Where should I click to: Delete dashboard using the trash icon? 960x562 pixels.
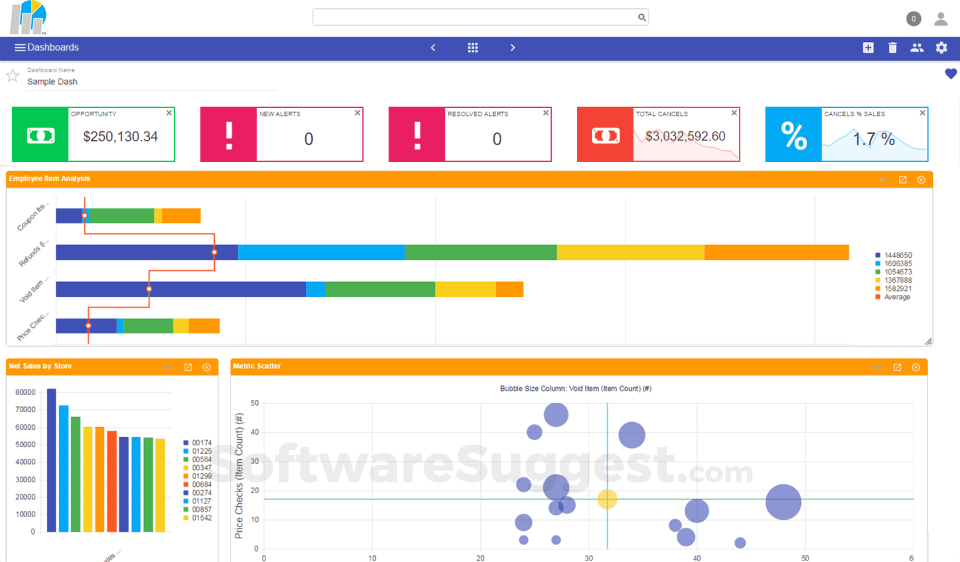pos(892,47)
